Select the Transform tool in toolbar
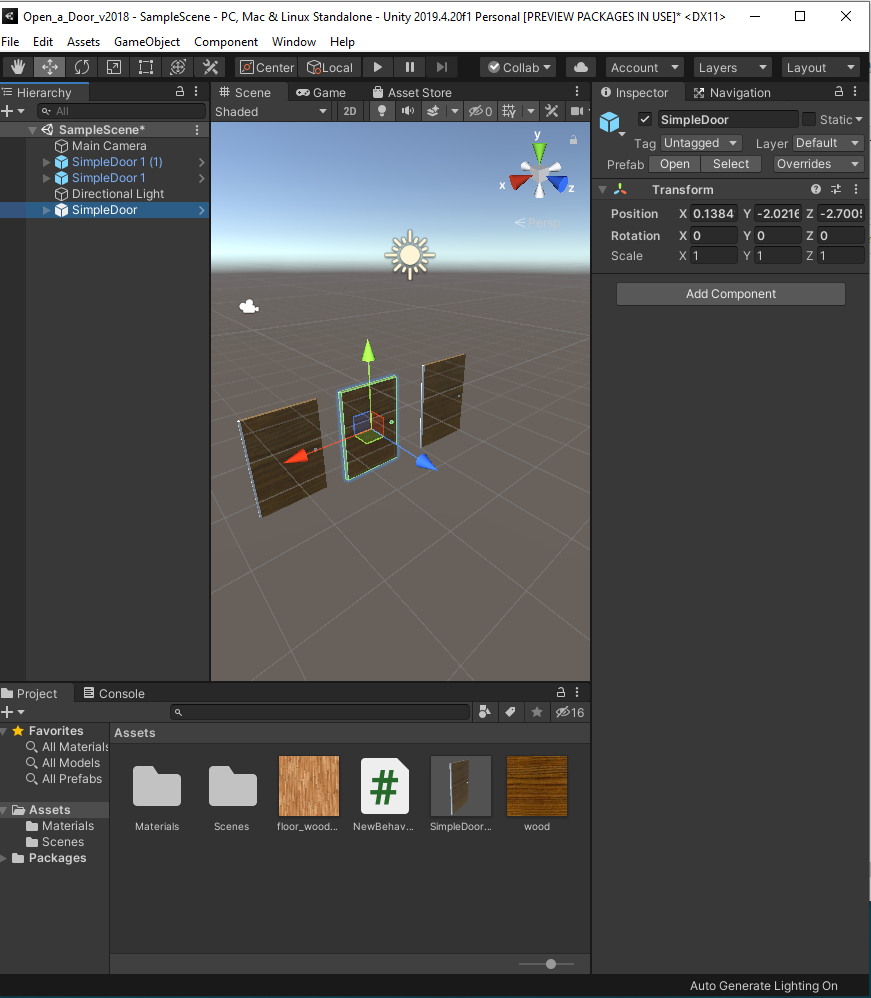 (178, 67)
